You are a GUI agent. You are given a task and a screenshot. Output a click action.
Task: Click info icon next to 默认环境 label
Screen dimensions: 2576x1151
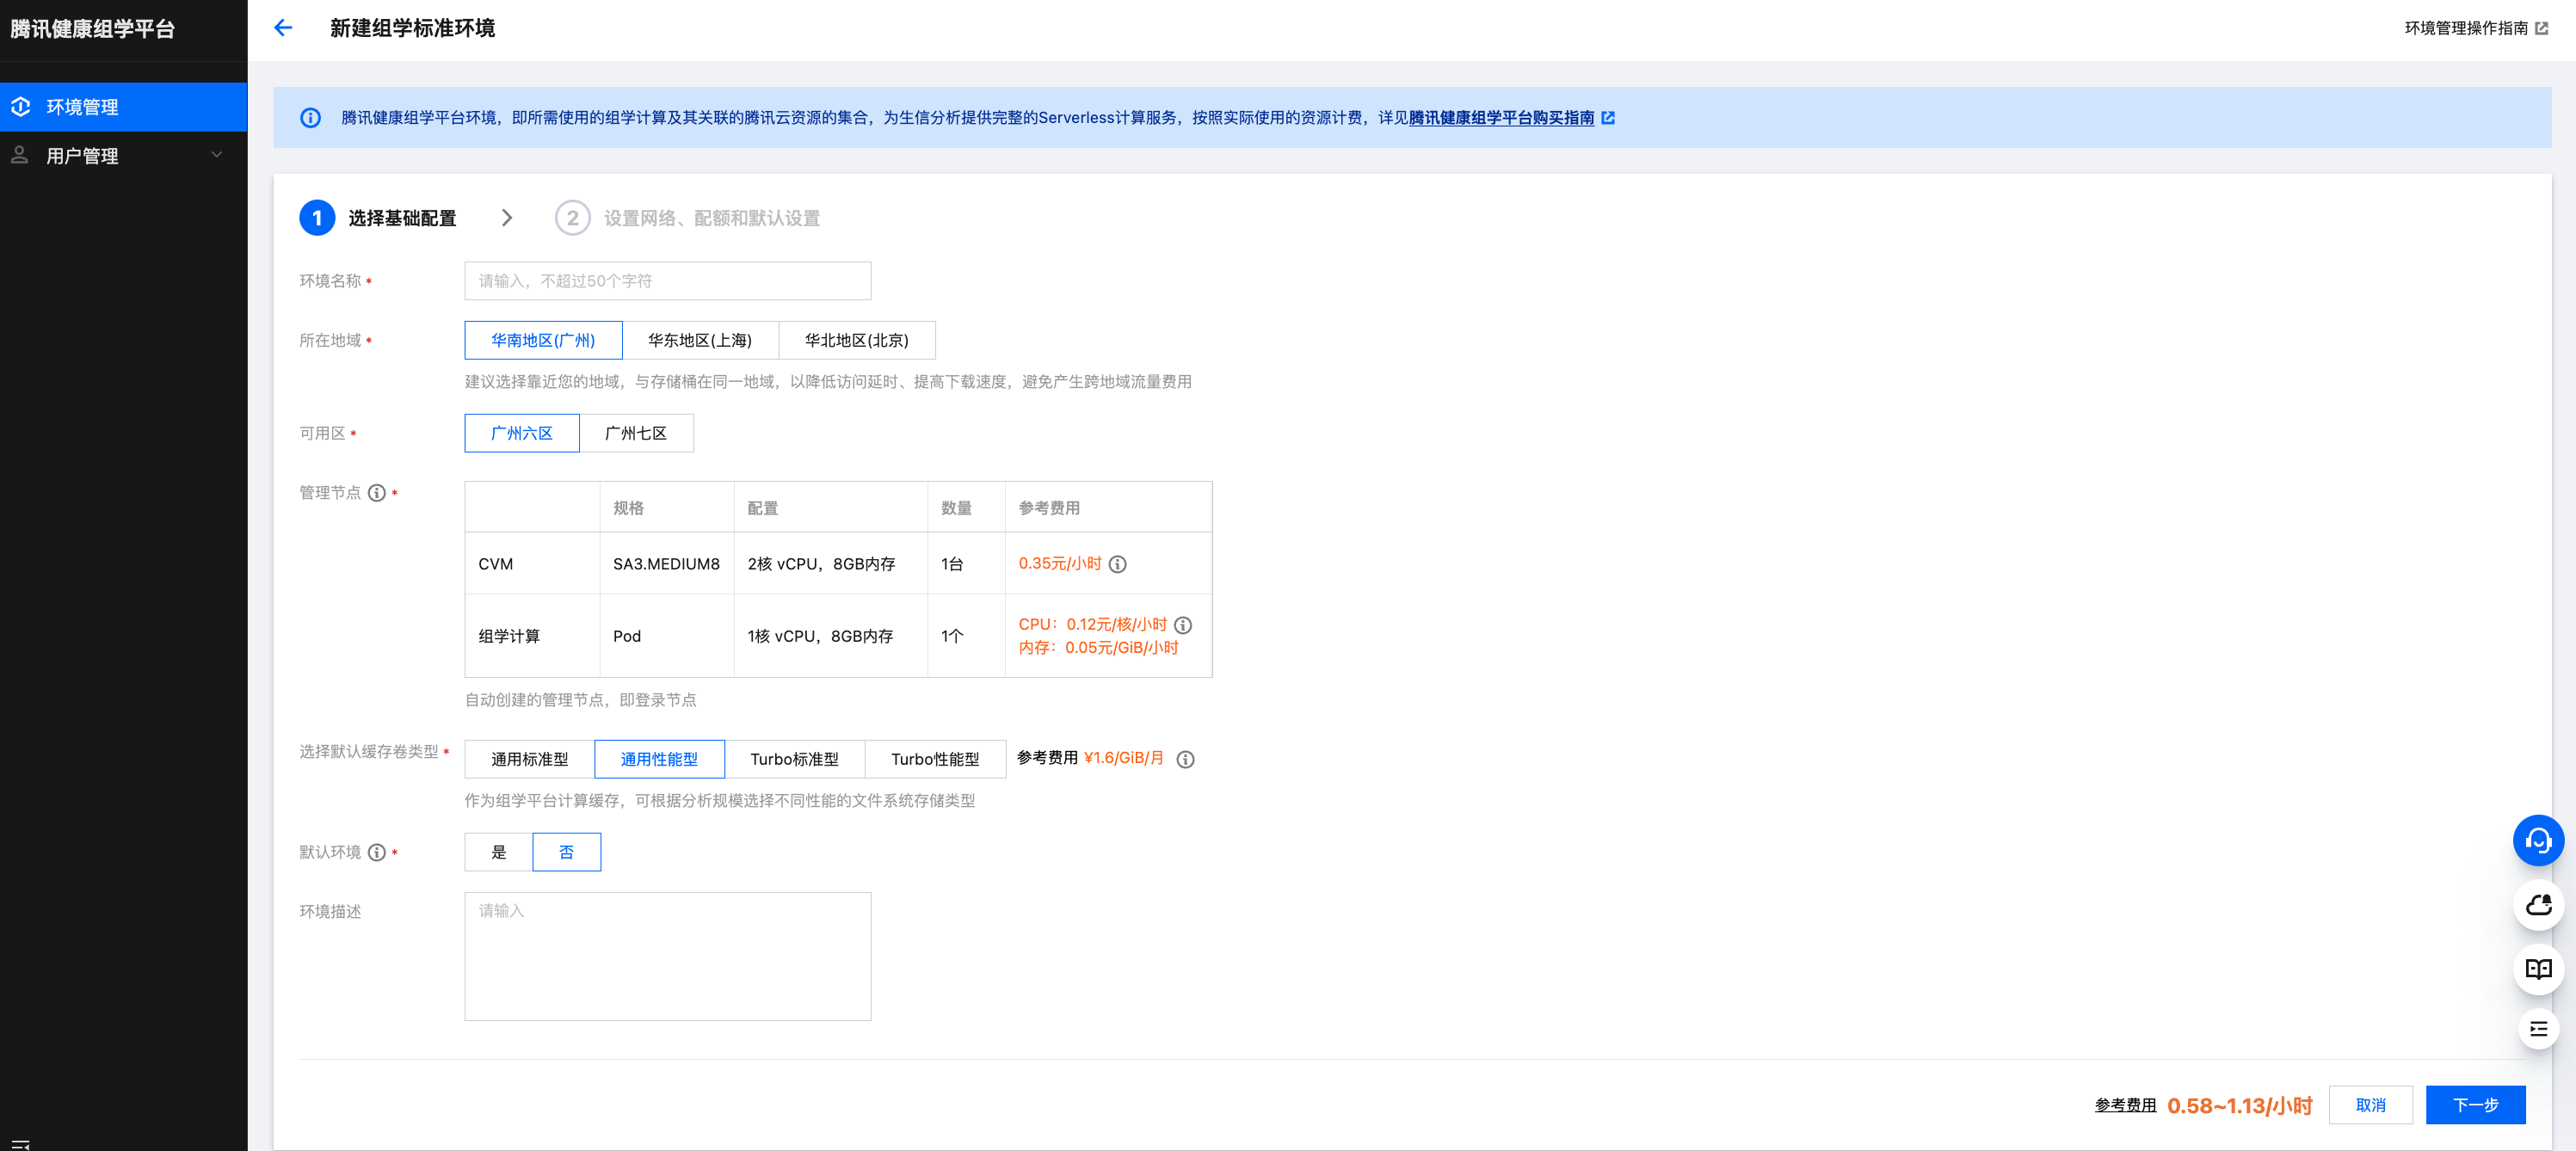376,852
